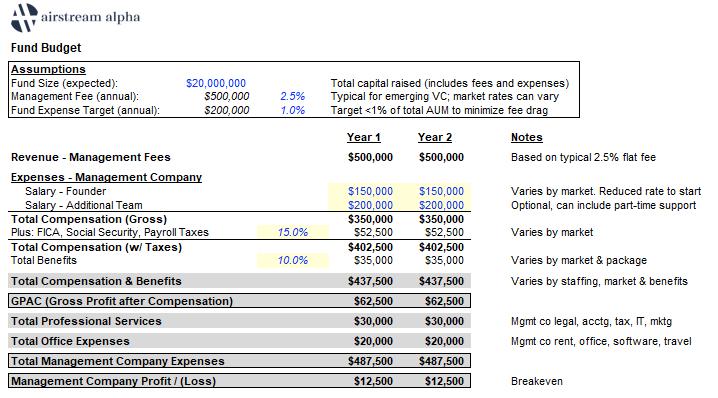Click Year 1 compensation & benefits $437,500
This screenshot has height=398, width=718.
370,281
